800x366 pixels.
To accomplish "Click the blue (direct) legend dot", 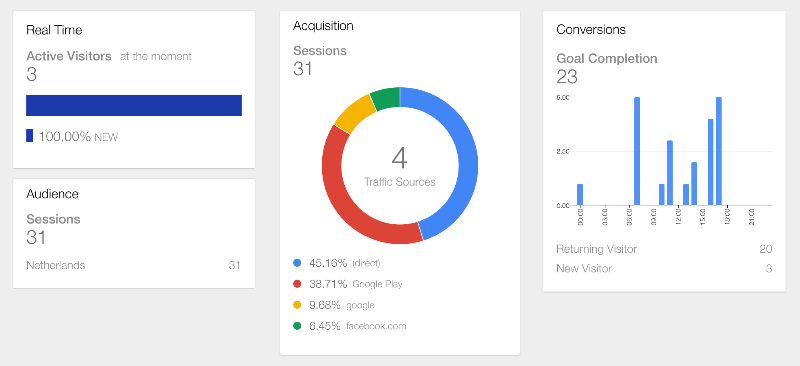I will pos(297,263).
